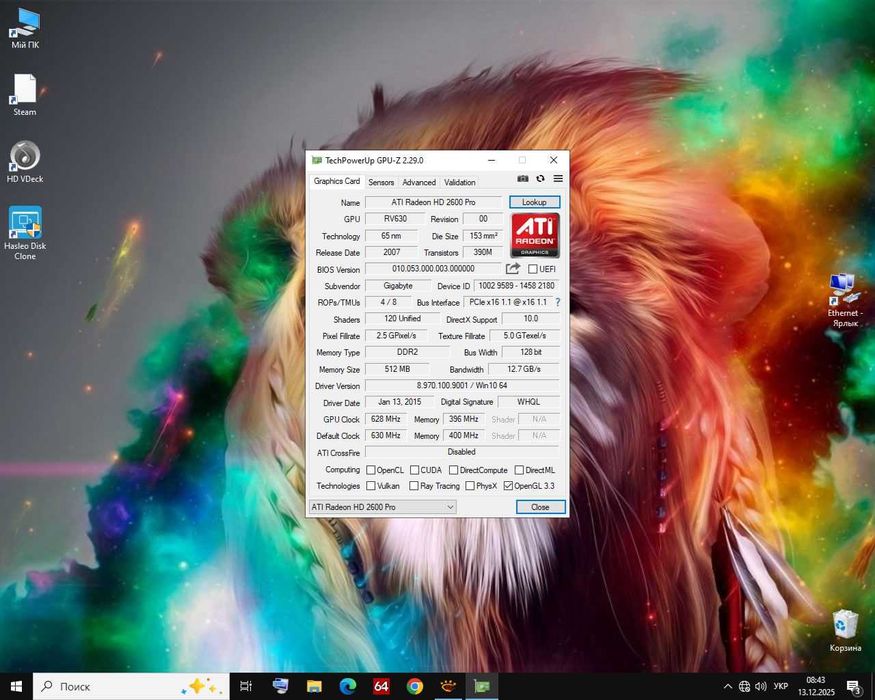Click the ATI CrossFire Disabled field
875x700 pixels.
click(x=462, y=452)
